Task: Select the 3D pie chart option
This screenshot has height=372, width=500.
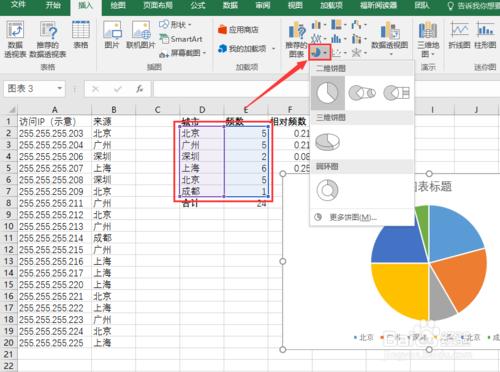Action: pyautogui.click(x=327, y=142)
